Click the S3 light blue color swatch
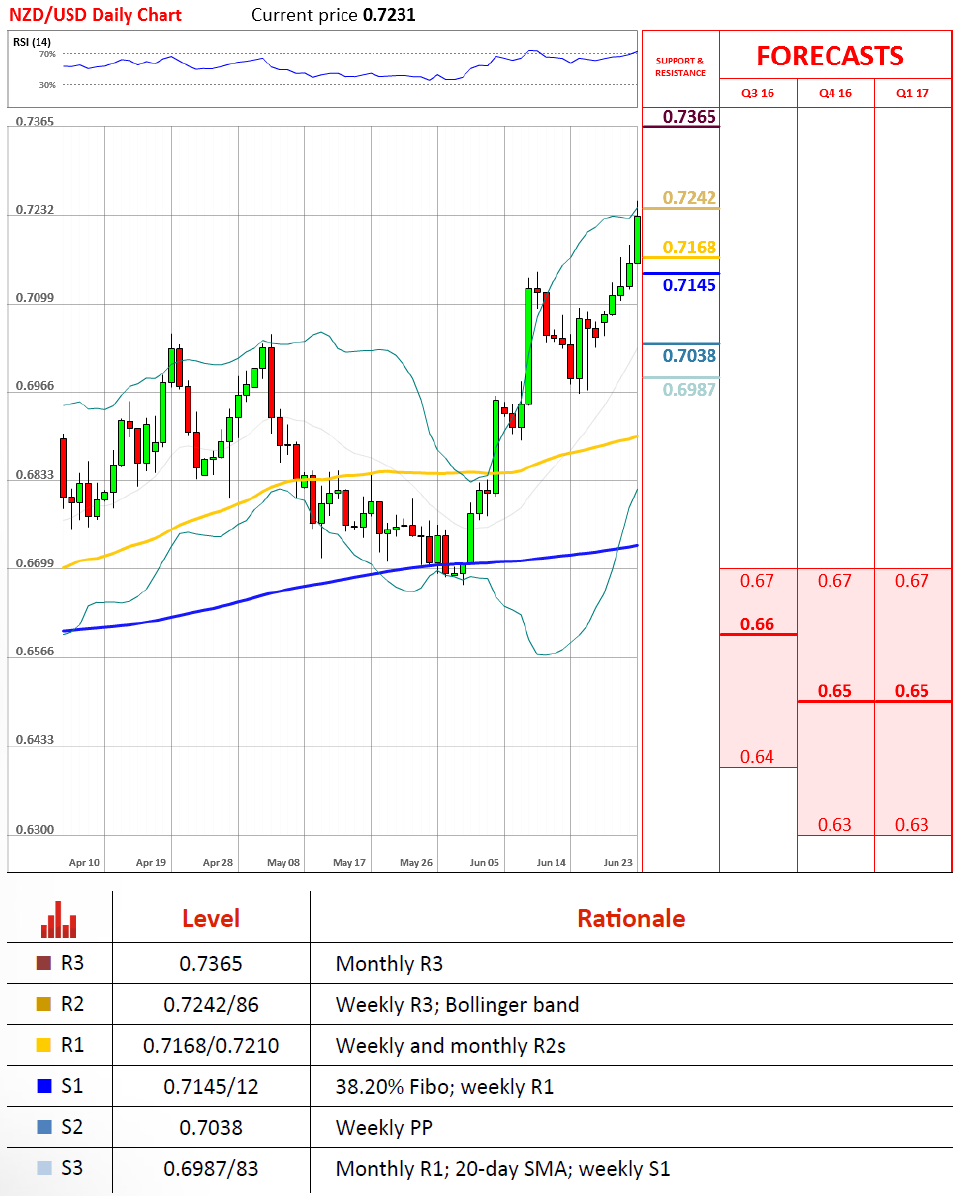The image size is (963, 1196). [44, 1168]
